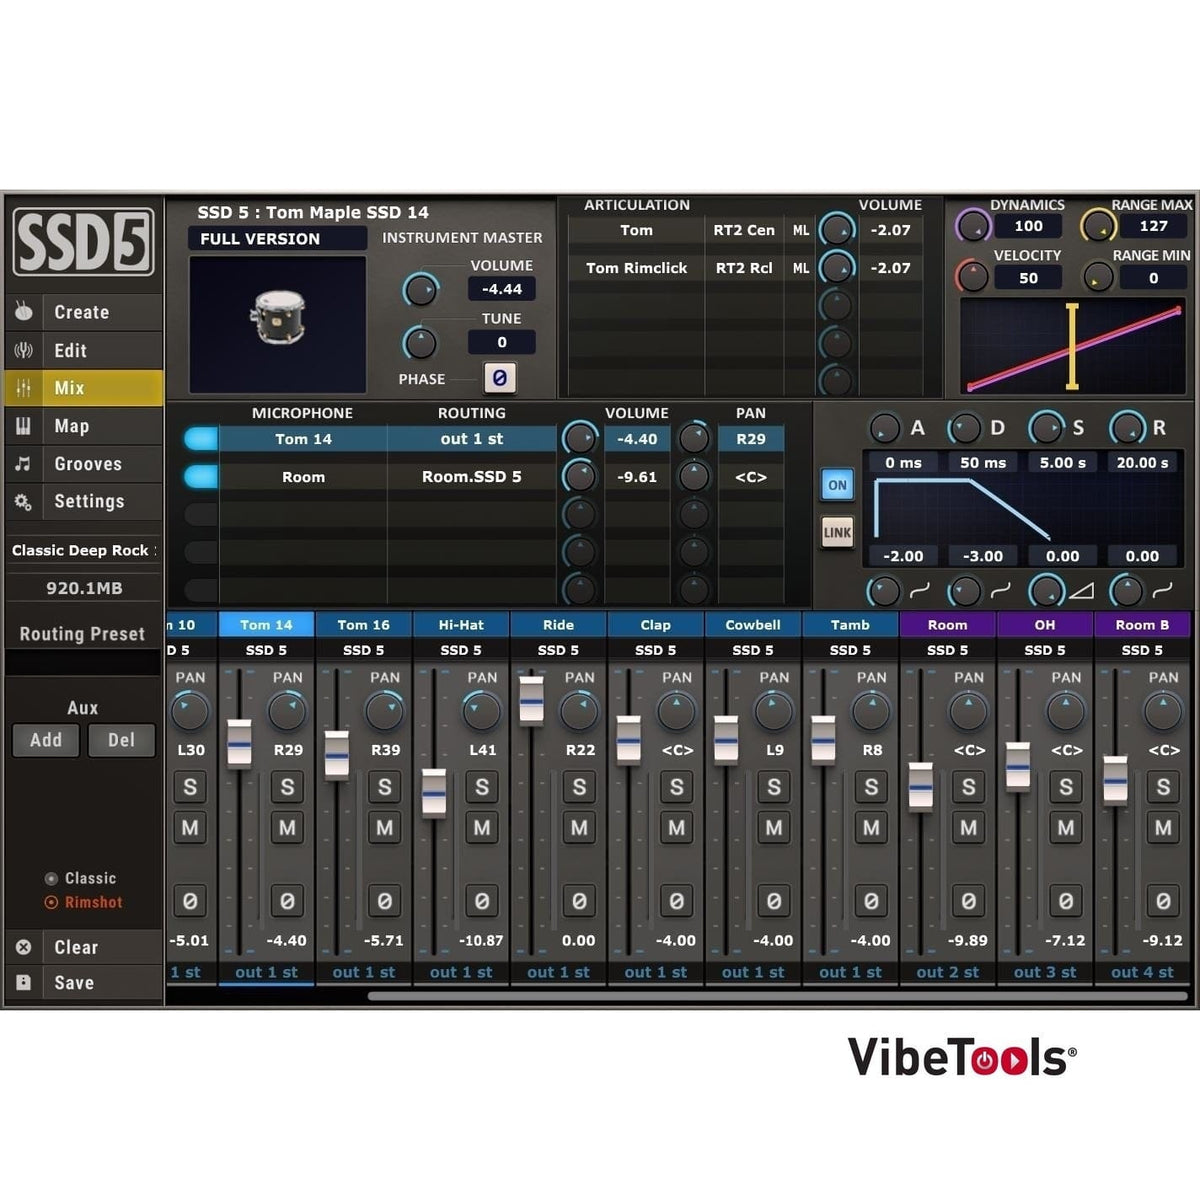Toggle the instrument master phase button

(500, 378)
